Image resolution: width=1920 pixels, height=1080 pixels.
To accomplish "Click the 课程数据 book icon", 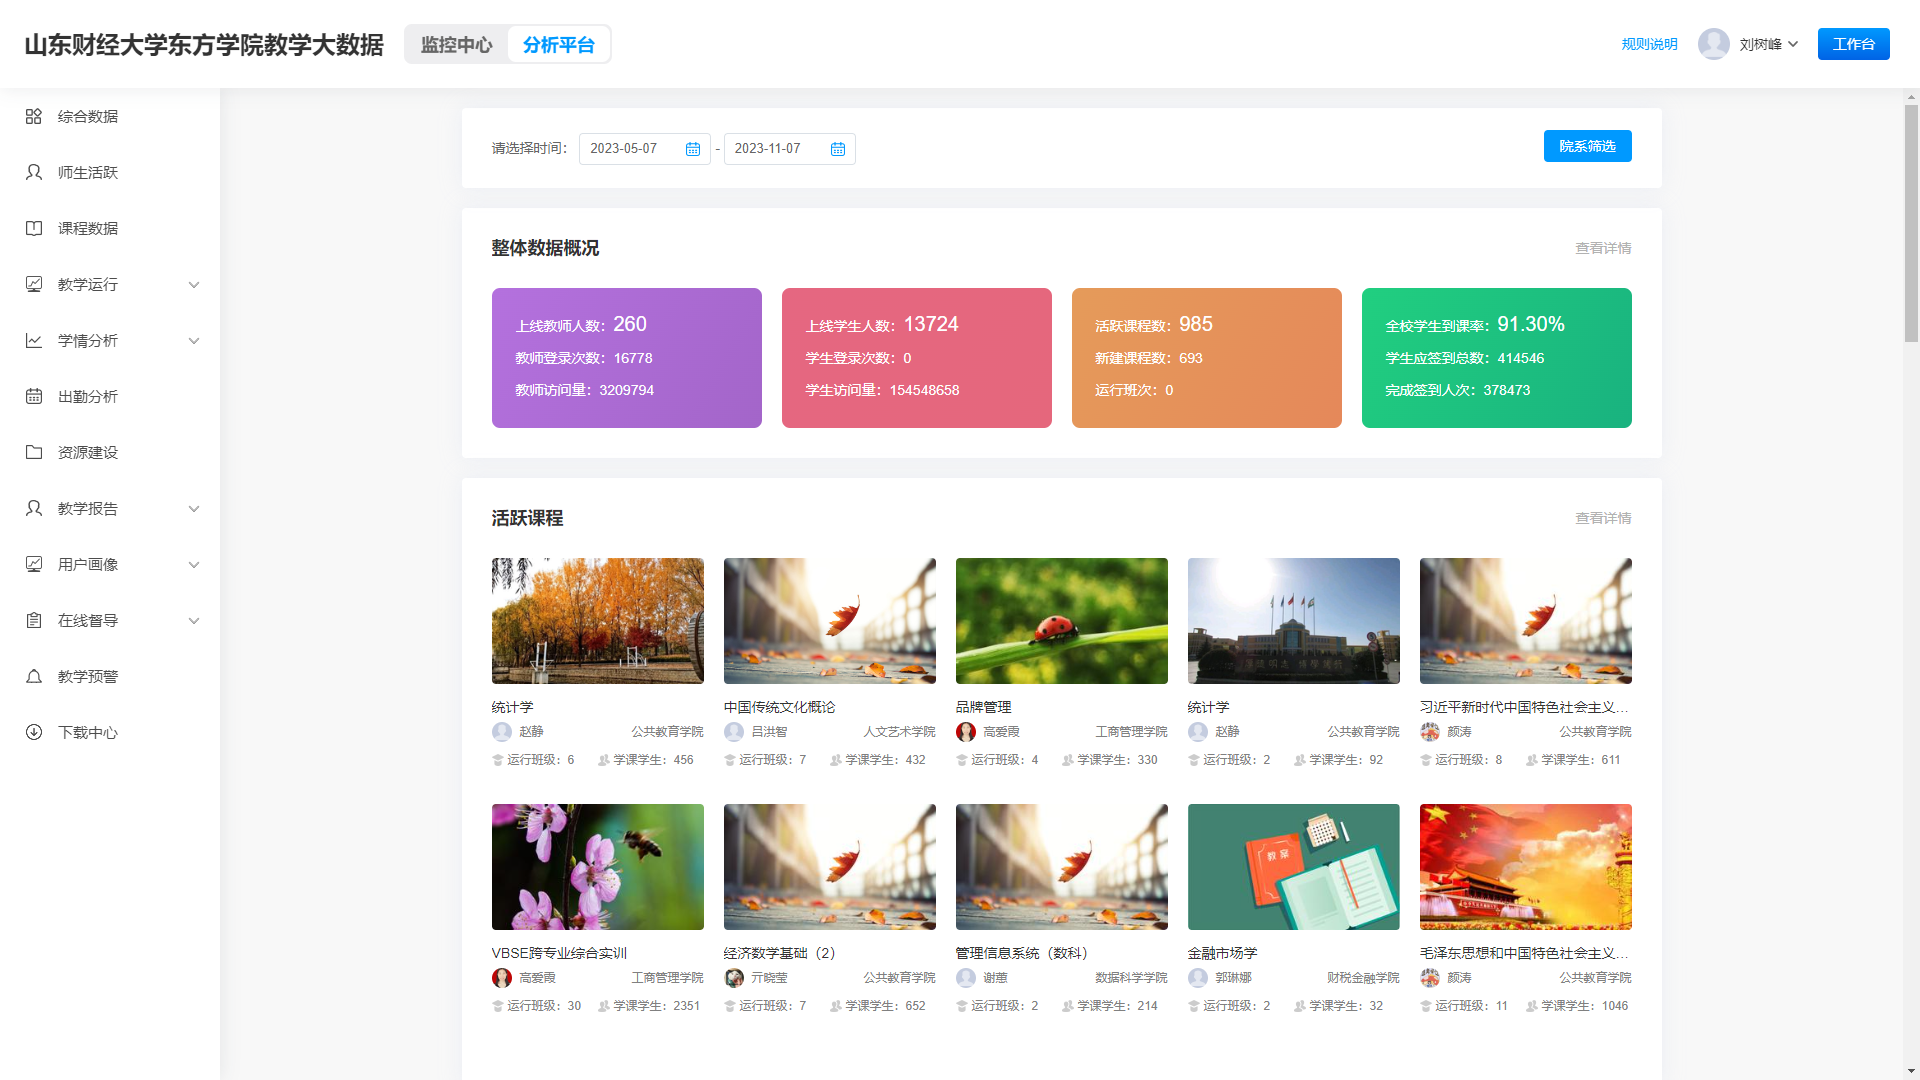I will point(34,229).
